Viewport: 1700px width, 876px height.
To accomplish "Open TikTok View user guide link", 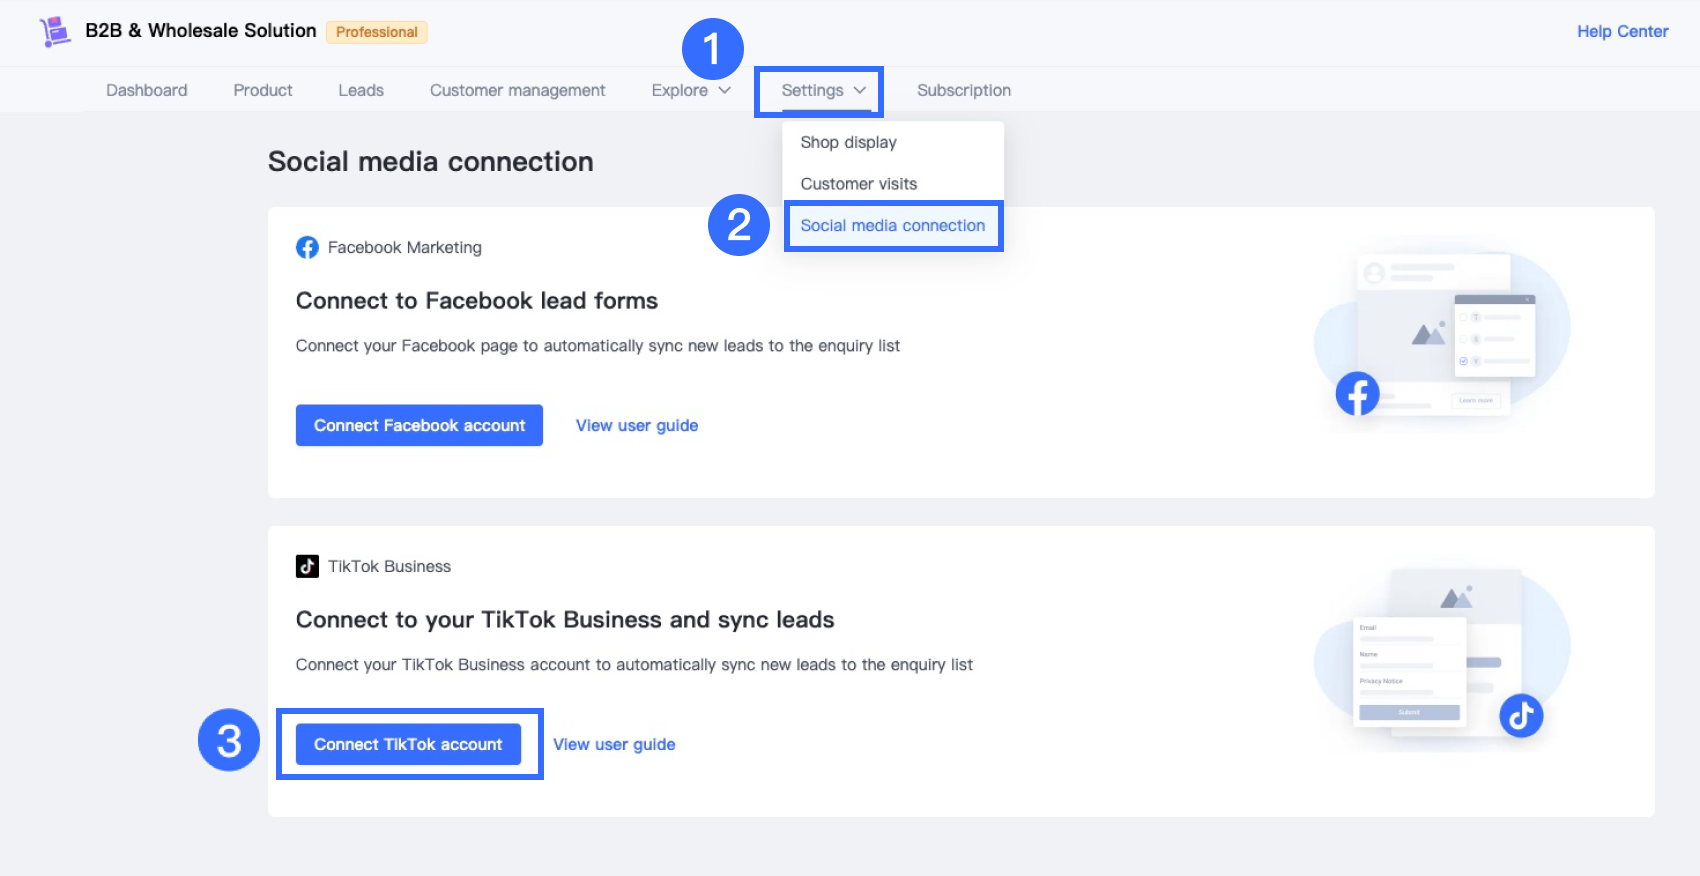I will (x=614, y=744).
